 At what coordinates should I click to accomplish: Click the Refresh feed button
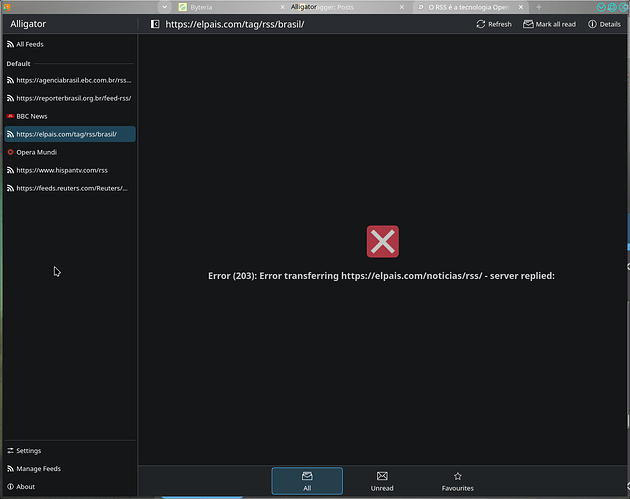click(493, 24)
